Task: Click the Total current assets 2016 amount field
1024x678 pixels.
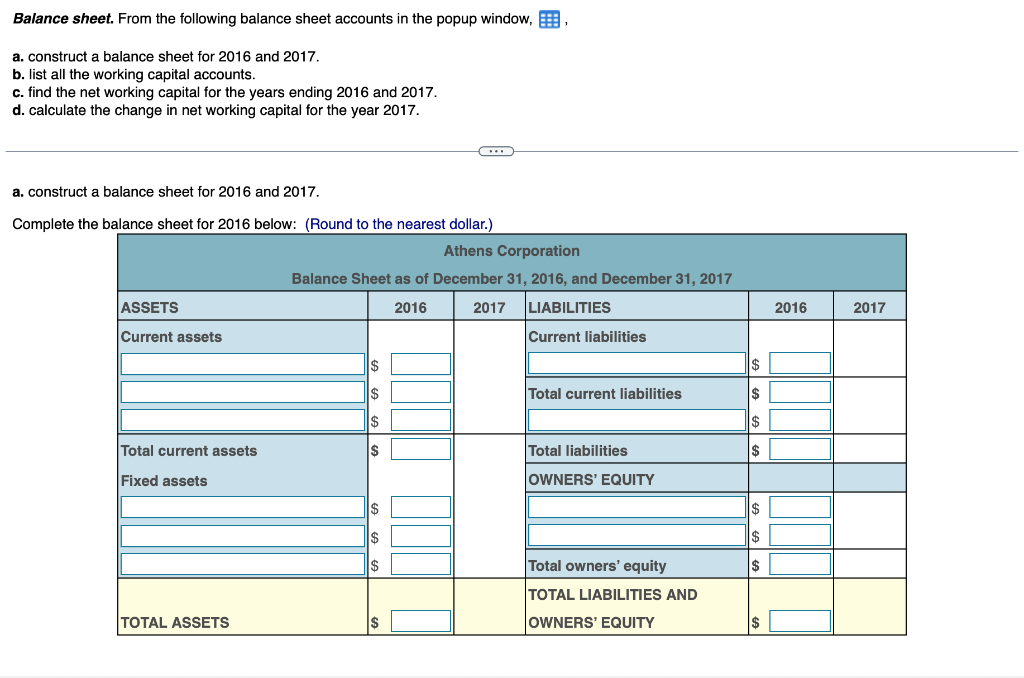Action: point(422,448)
